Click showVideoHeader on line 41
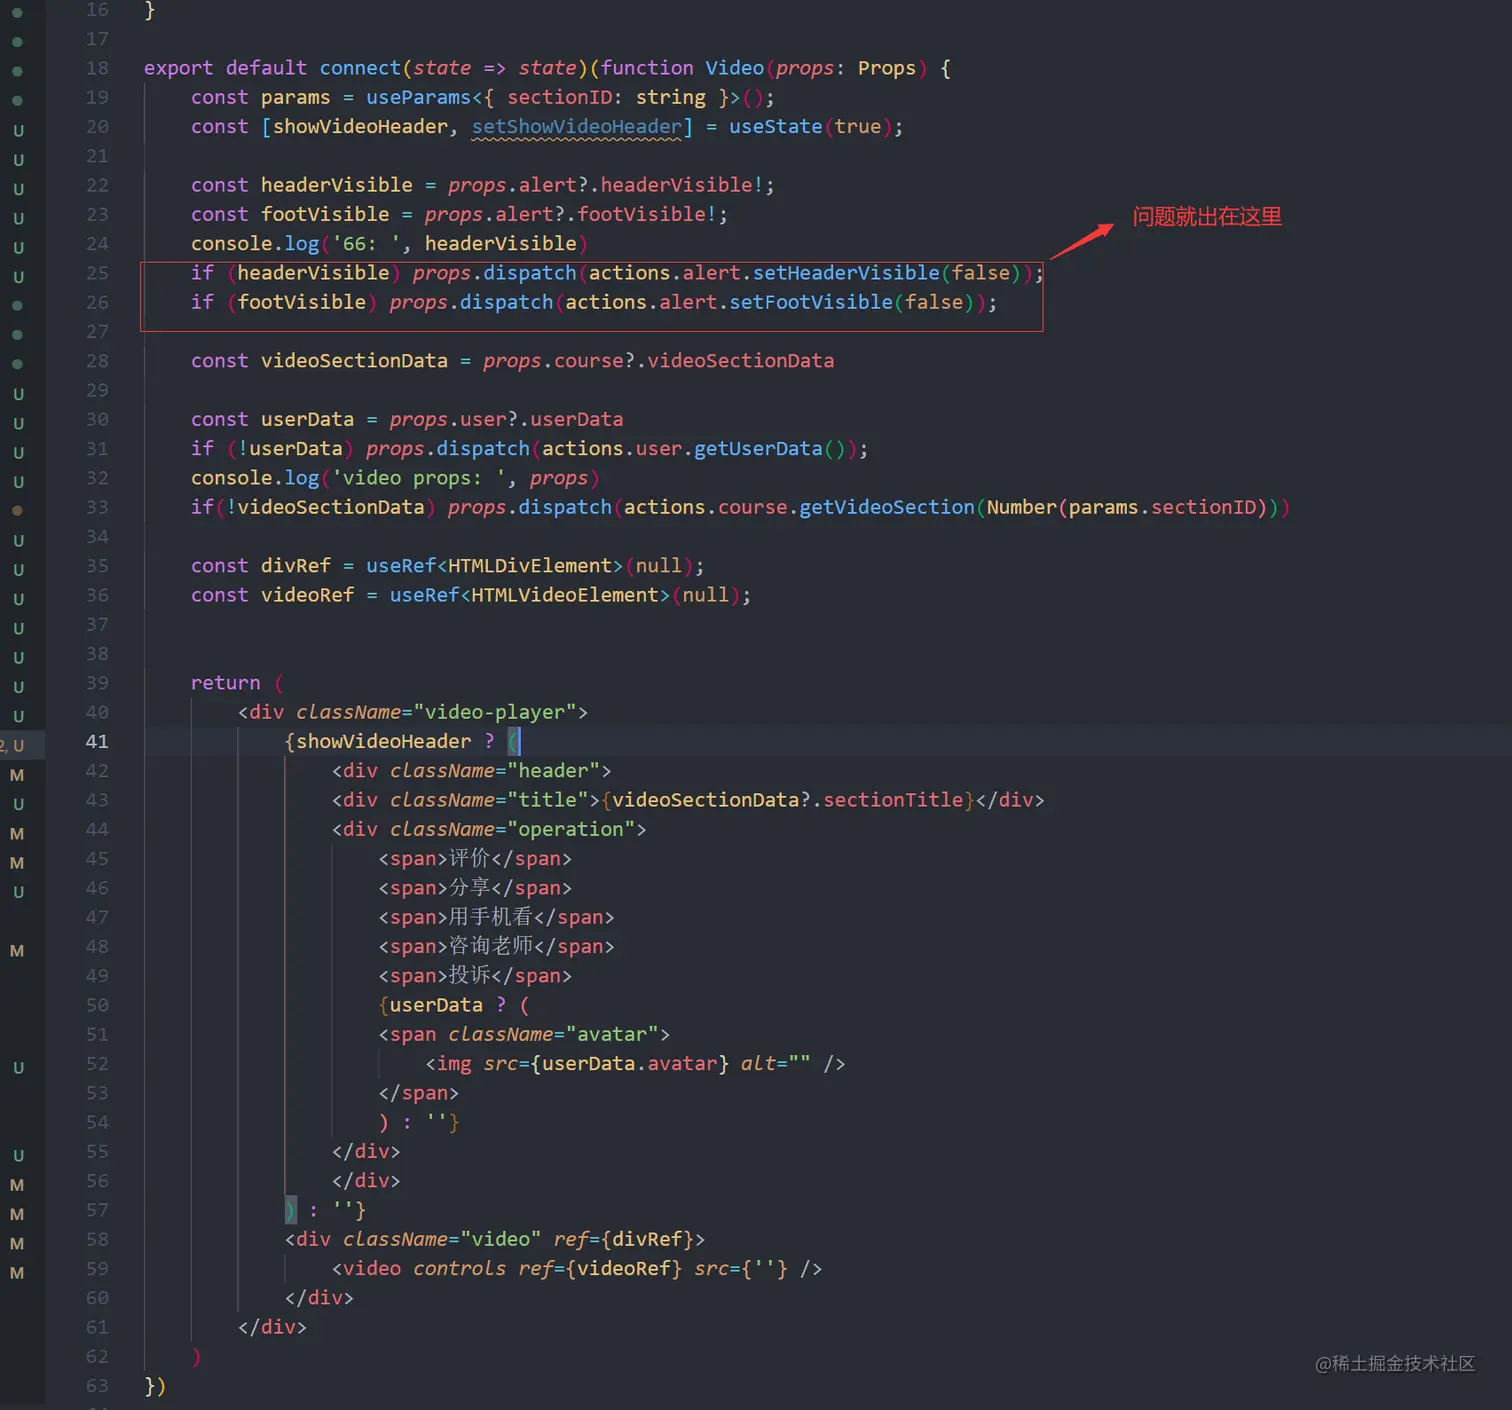The height and width of the screenshot is (1410, 1512). coord(383,741)
